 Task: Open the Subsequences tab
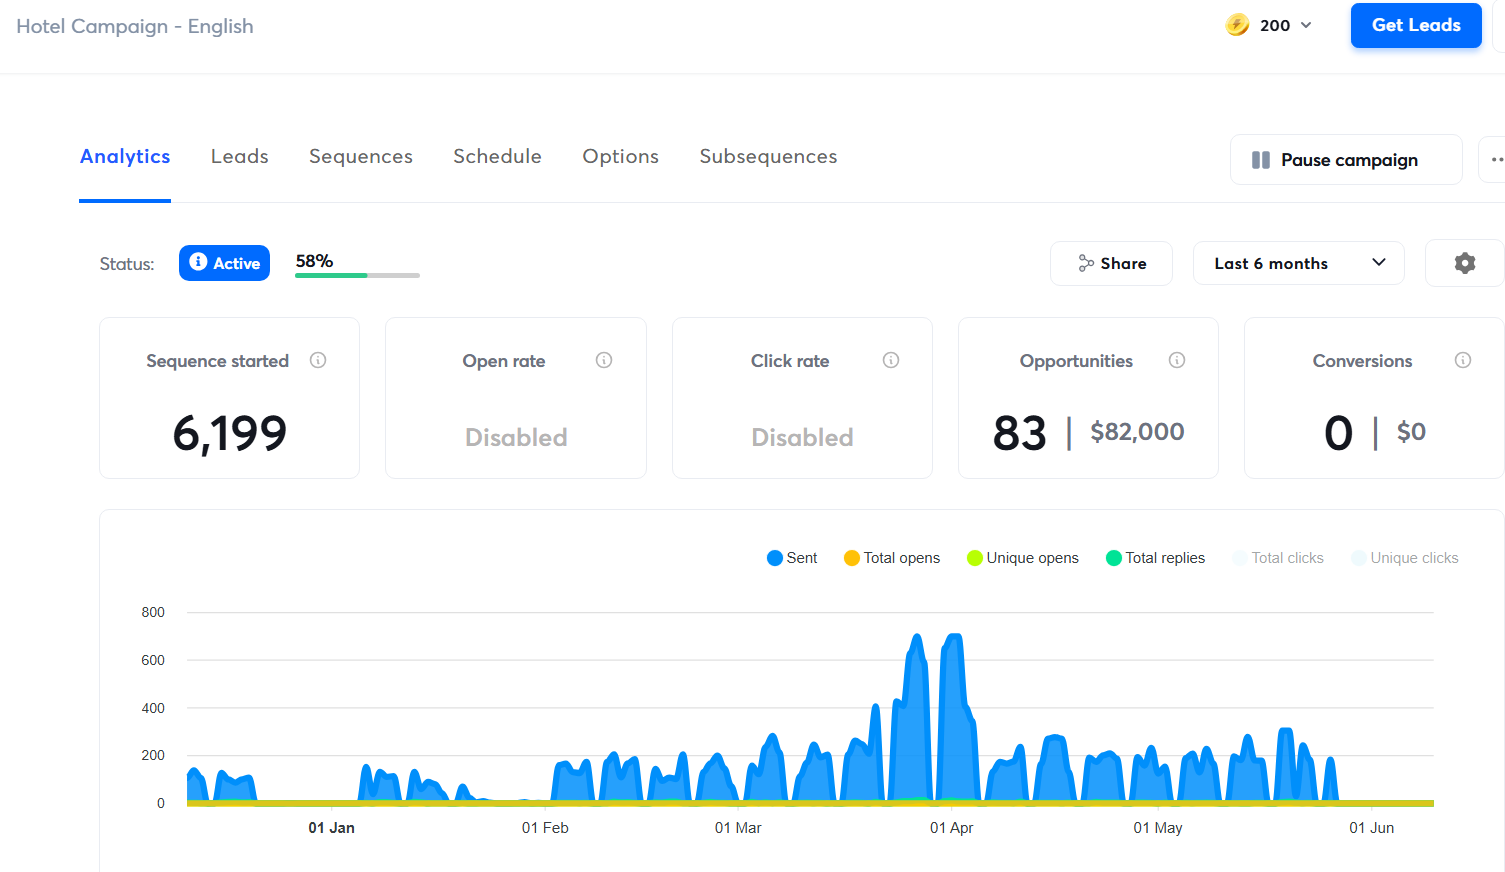click(x=768, y=157)
